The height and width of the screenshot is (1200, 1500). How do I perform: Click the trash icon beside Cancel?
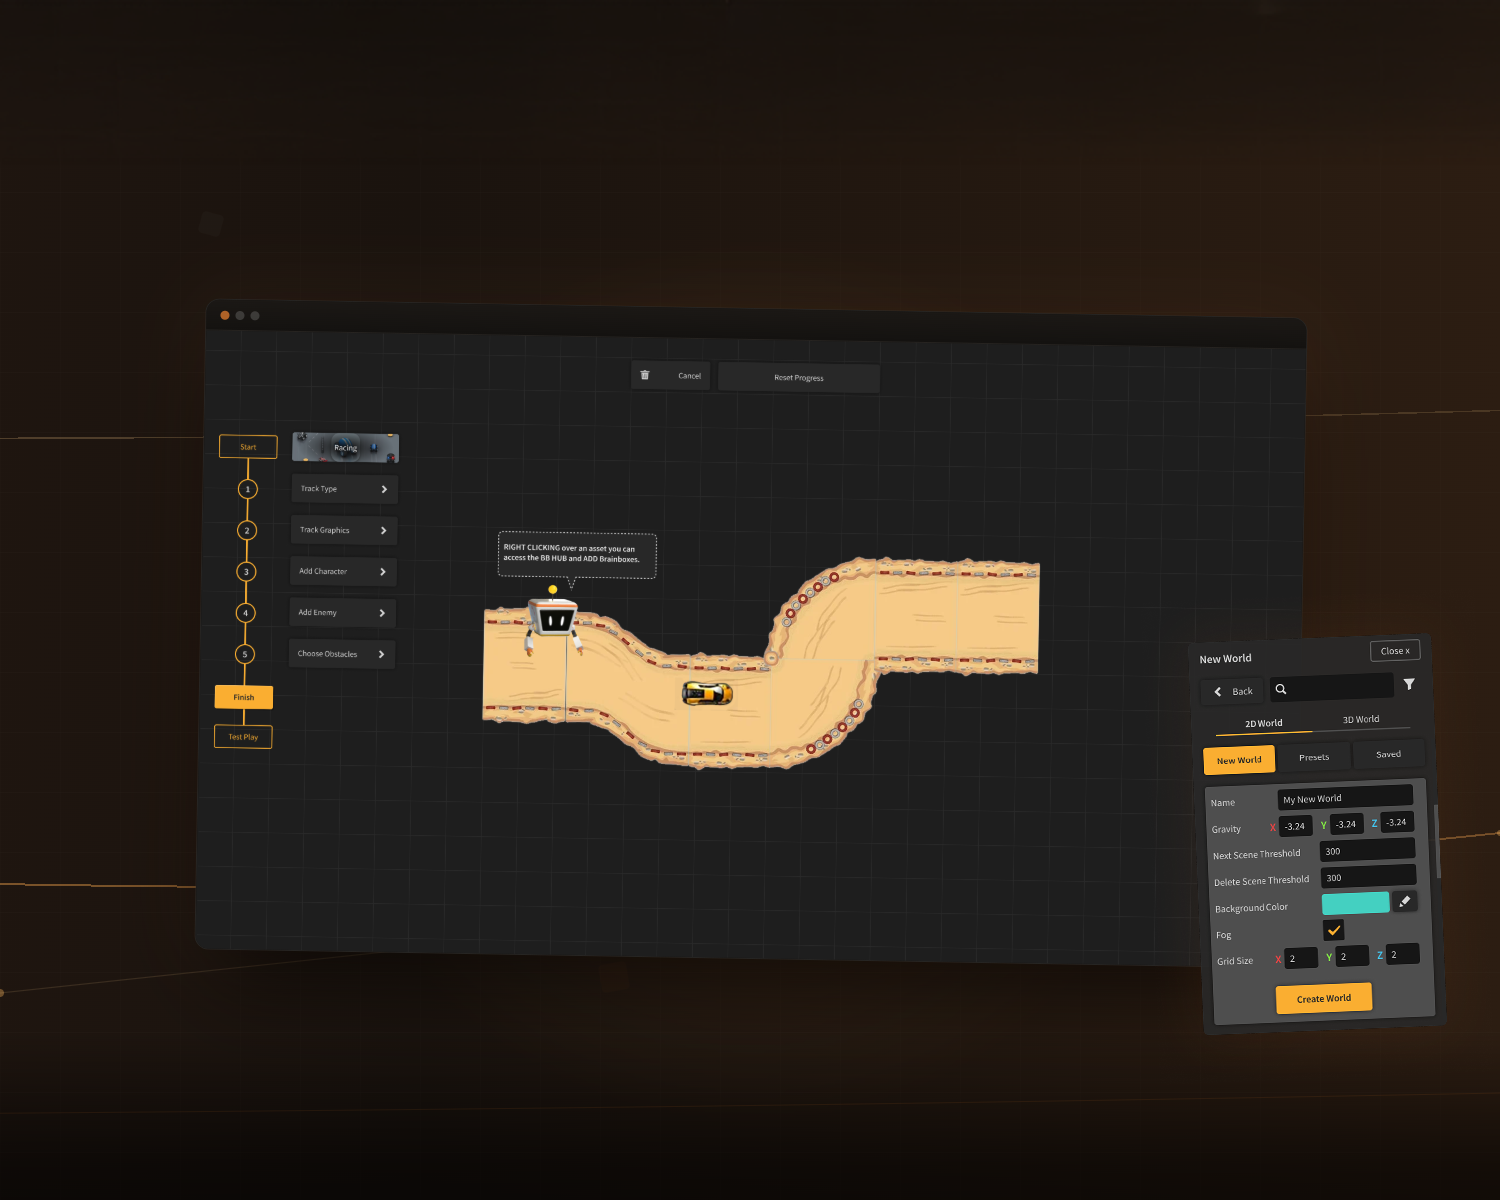645,375
